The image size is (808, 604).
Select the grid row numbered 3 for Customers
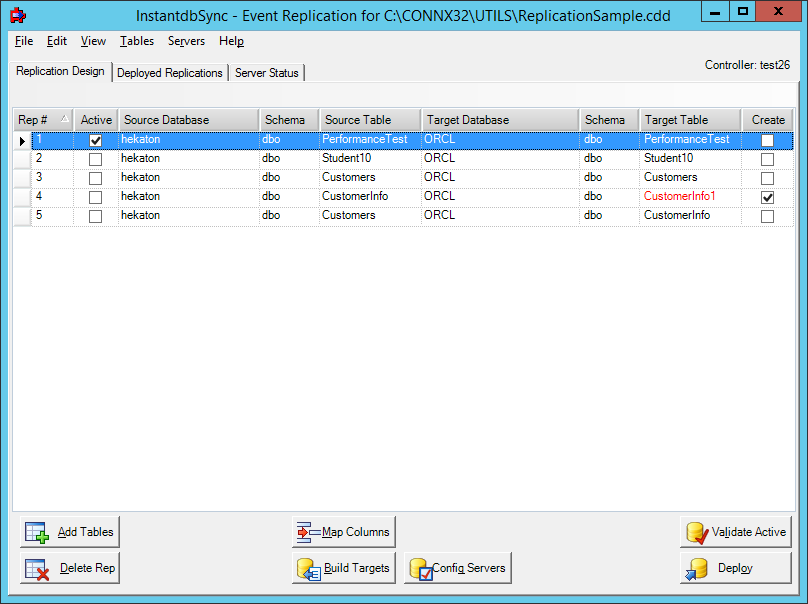click(x=40, y=178)
